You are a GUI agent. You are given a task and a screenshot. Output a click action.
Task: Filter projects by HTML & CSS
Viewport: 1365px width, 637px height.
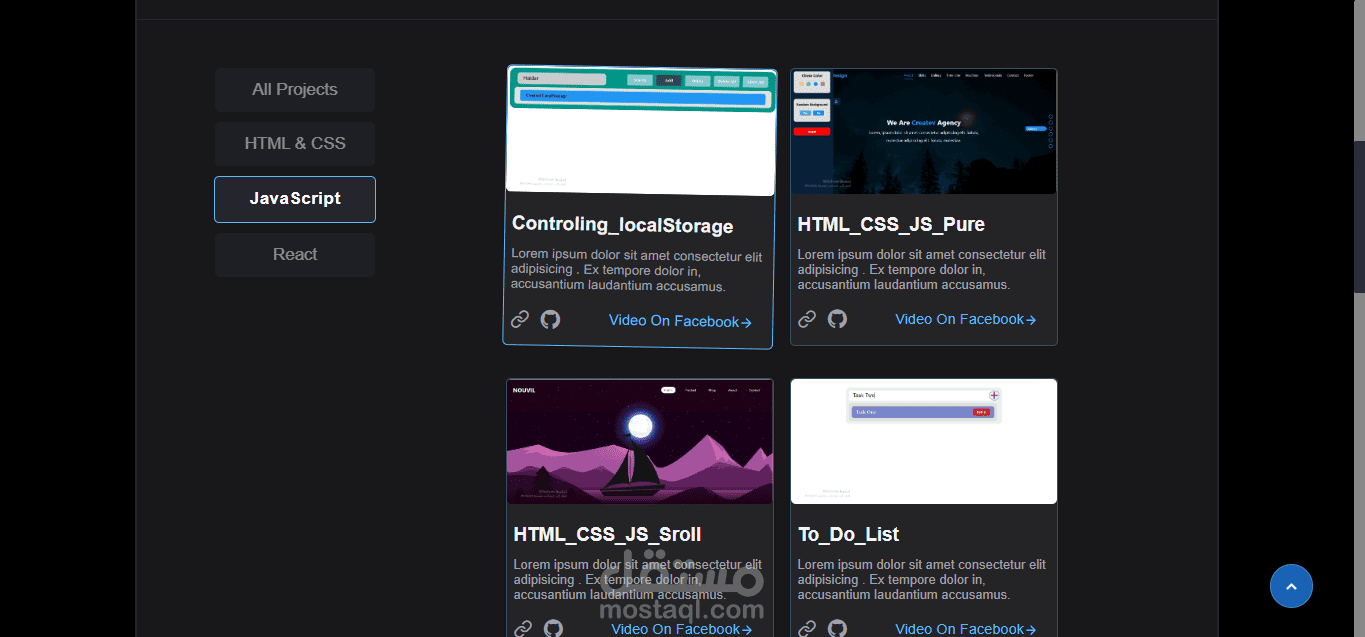295,144
